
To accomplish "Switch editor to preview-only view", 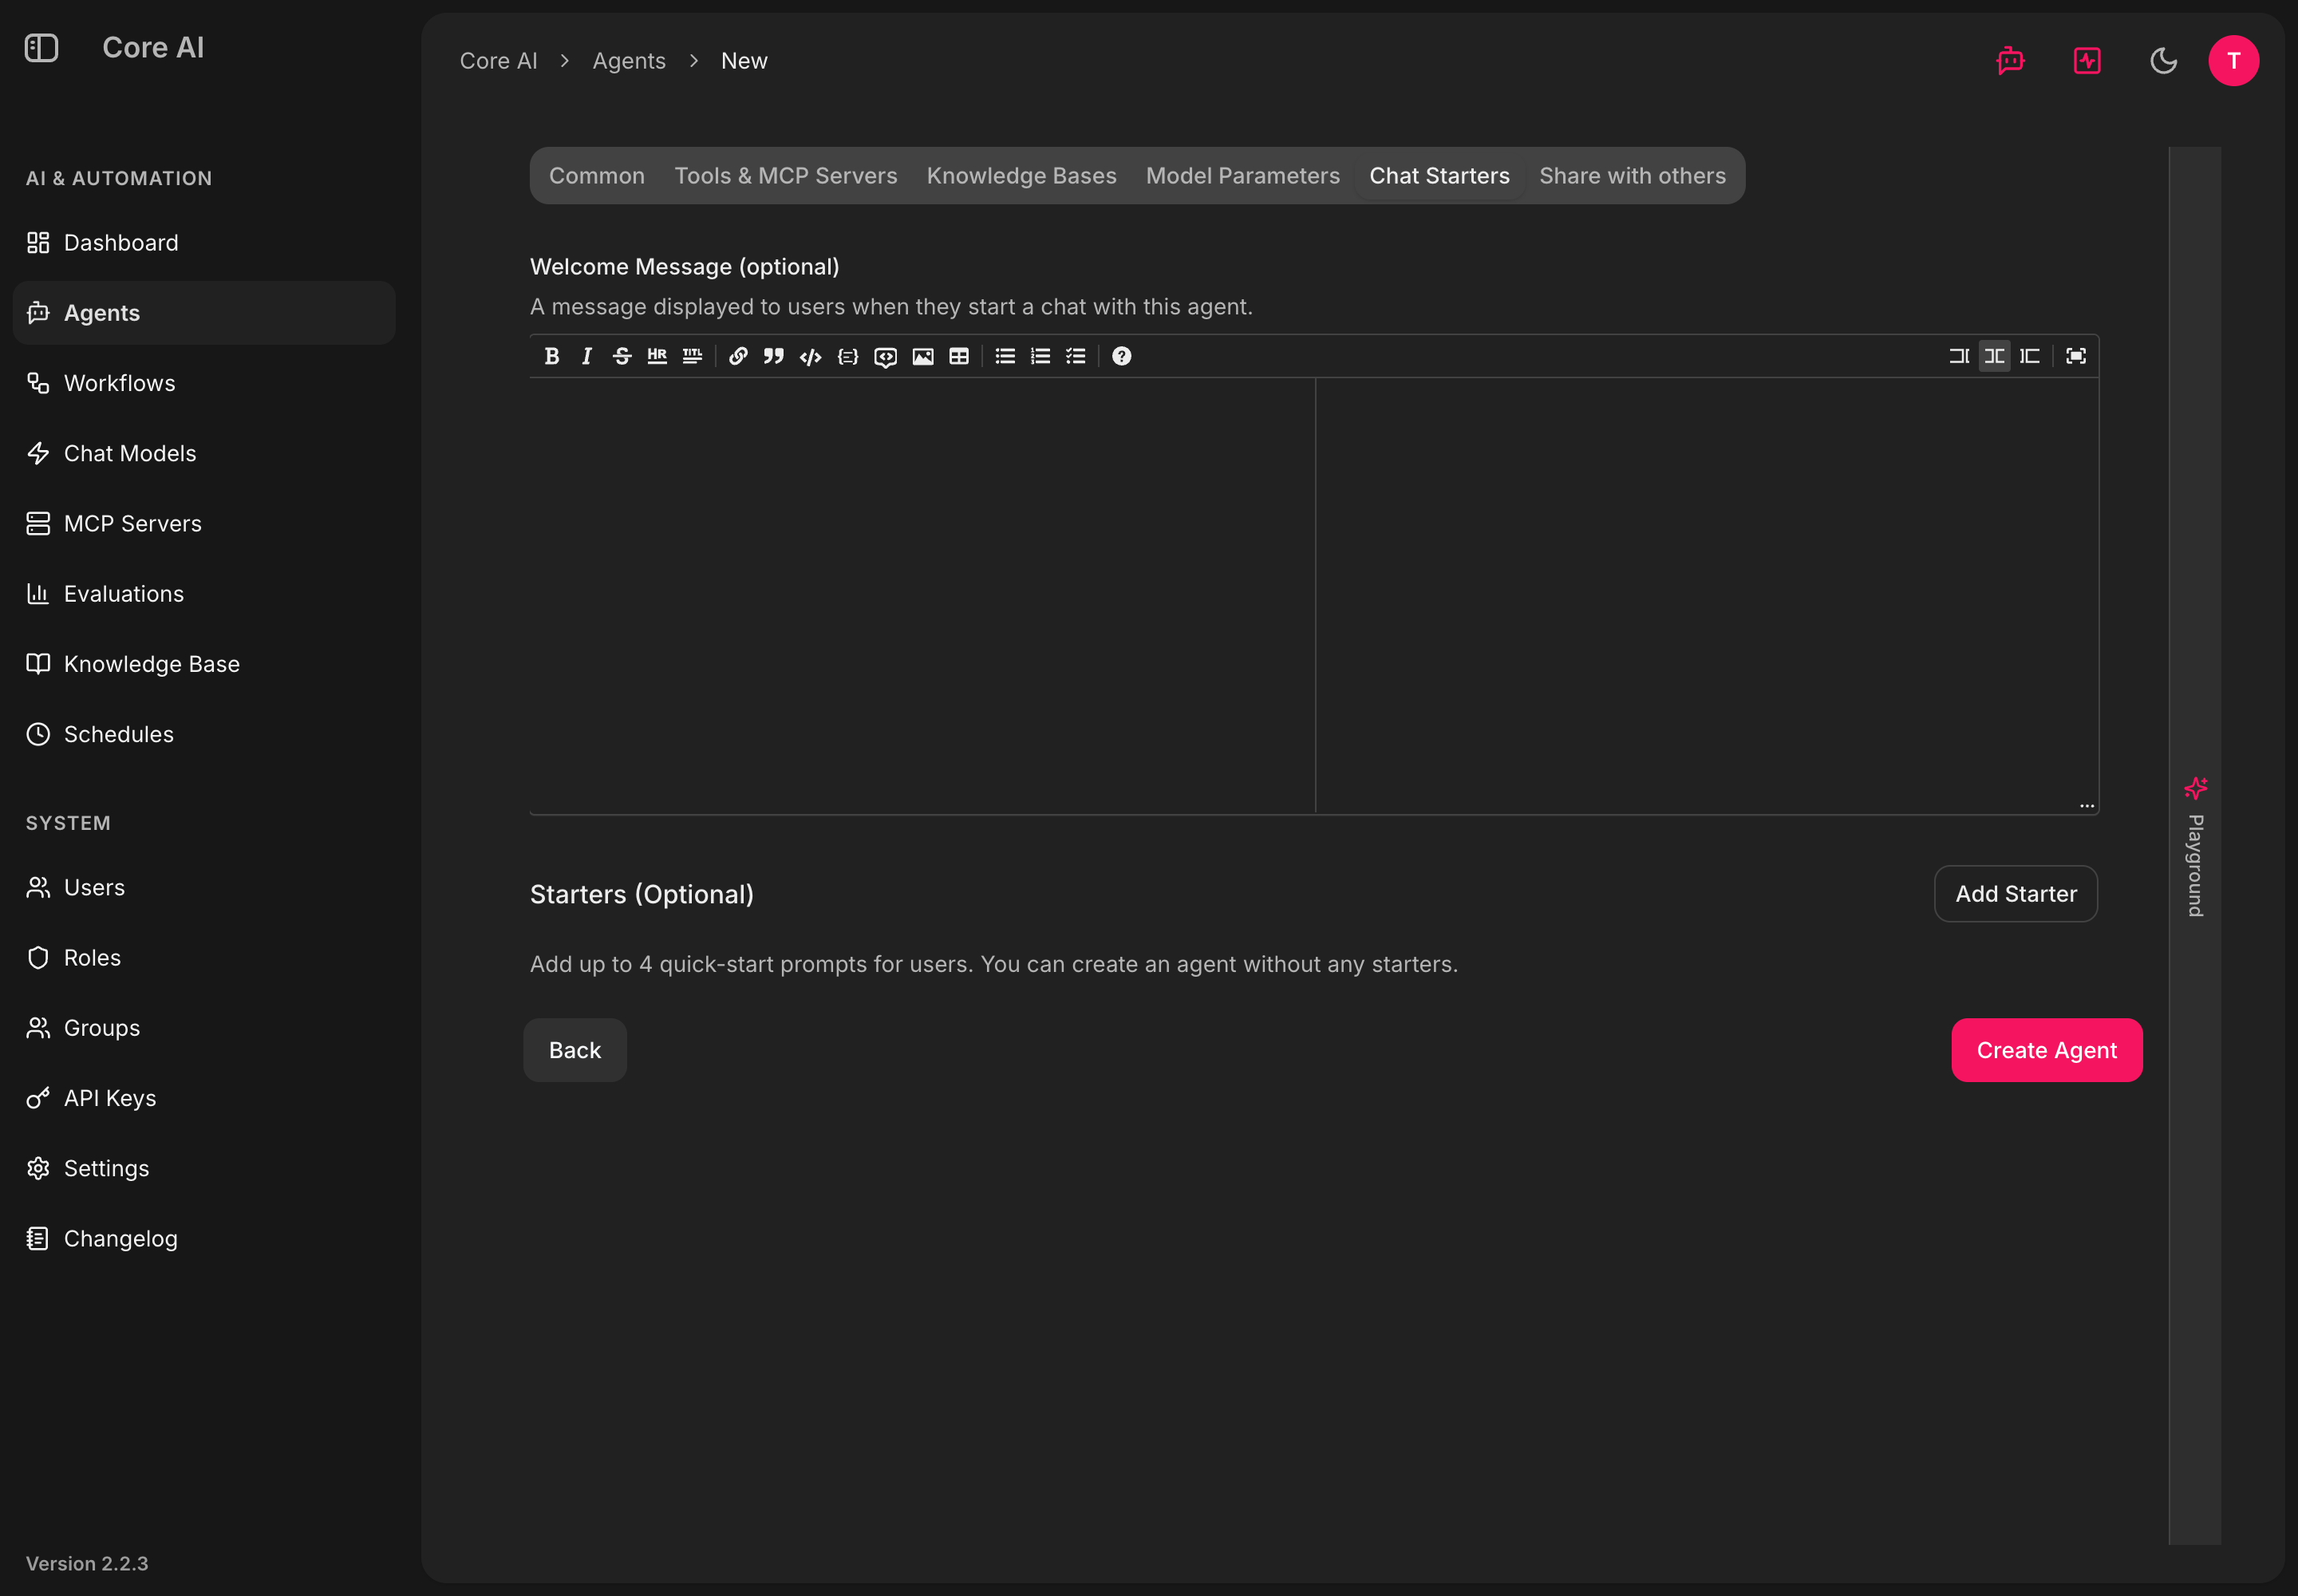I will coord(2029,356).
